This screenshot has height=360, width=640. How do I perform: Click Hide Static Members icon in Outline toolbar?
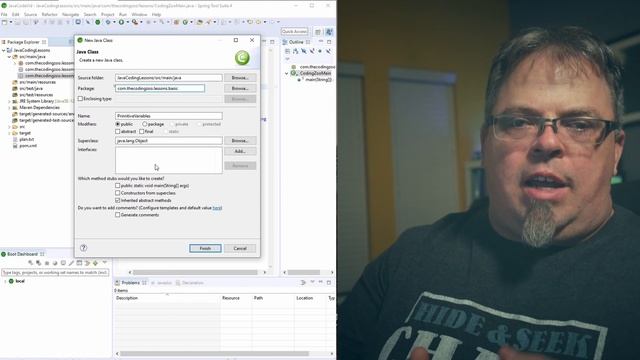tap(312, 51)
